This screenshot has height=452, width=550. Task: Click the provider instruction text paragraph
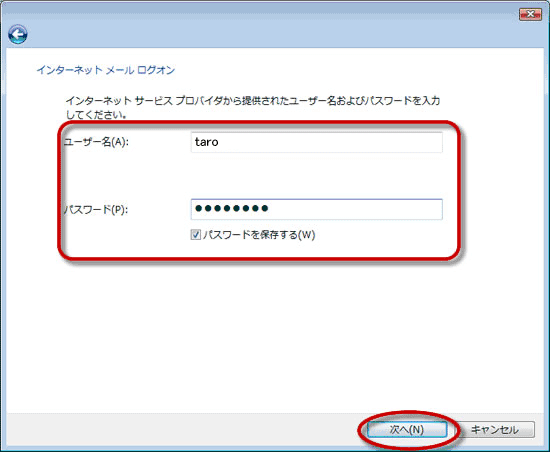(253, 107)
